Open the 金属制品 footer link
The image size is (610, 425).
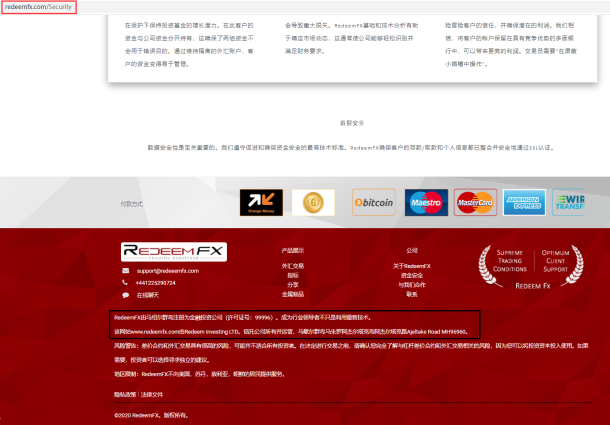click(x=293, y=294)
